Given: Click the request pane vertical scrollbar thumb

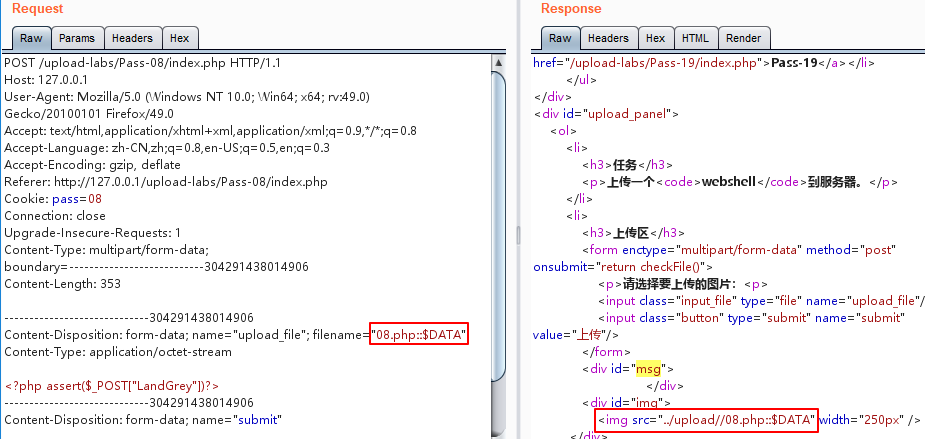Looking at the screenshot, I should tap(498, 227).
